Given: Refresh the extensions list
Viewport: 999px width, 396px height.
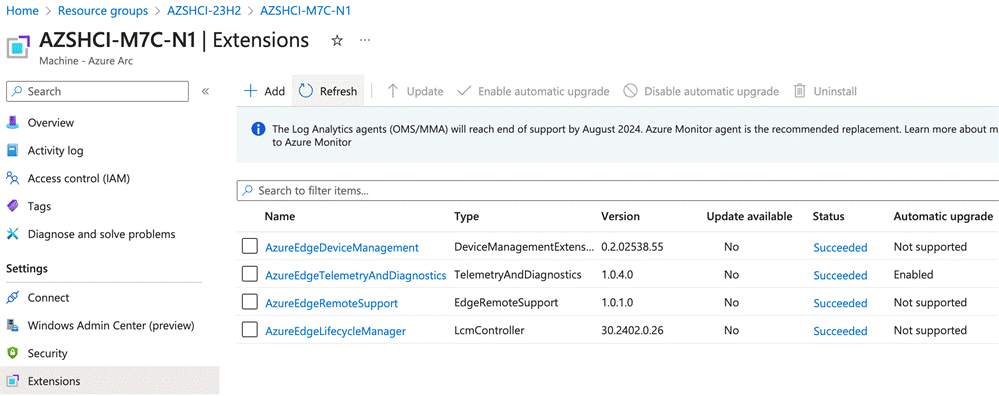Looking at the screenshot, I should pos(328,91).
